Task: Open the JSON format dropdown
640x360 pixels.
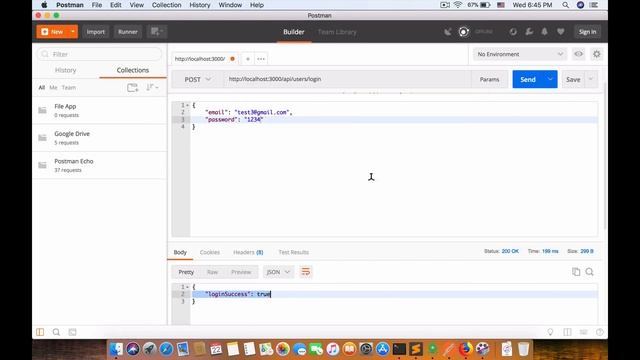Action: (278, 272)
